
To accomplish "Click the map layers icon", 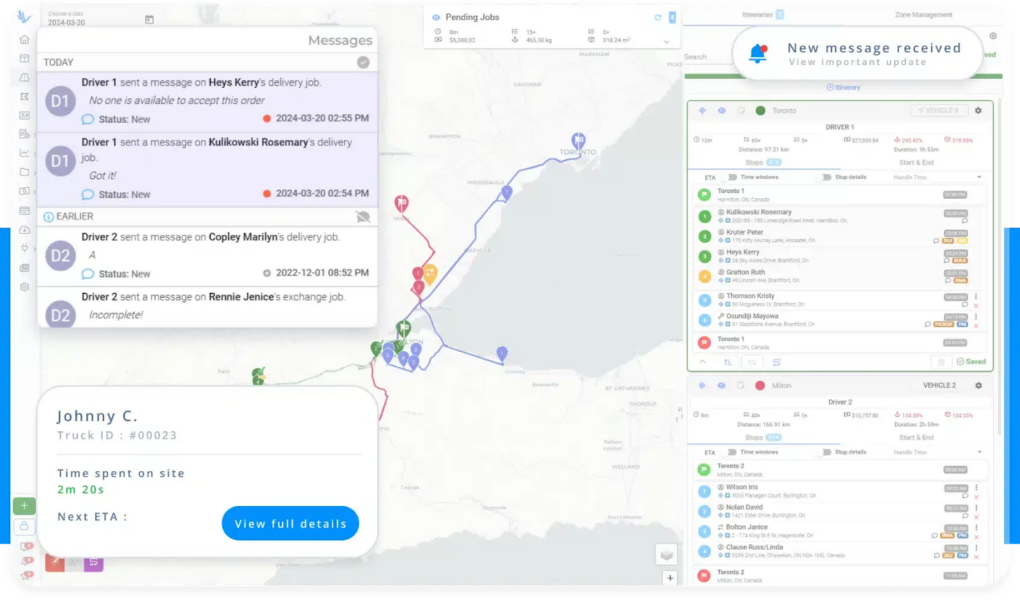I will click(x=667, y=554).
